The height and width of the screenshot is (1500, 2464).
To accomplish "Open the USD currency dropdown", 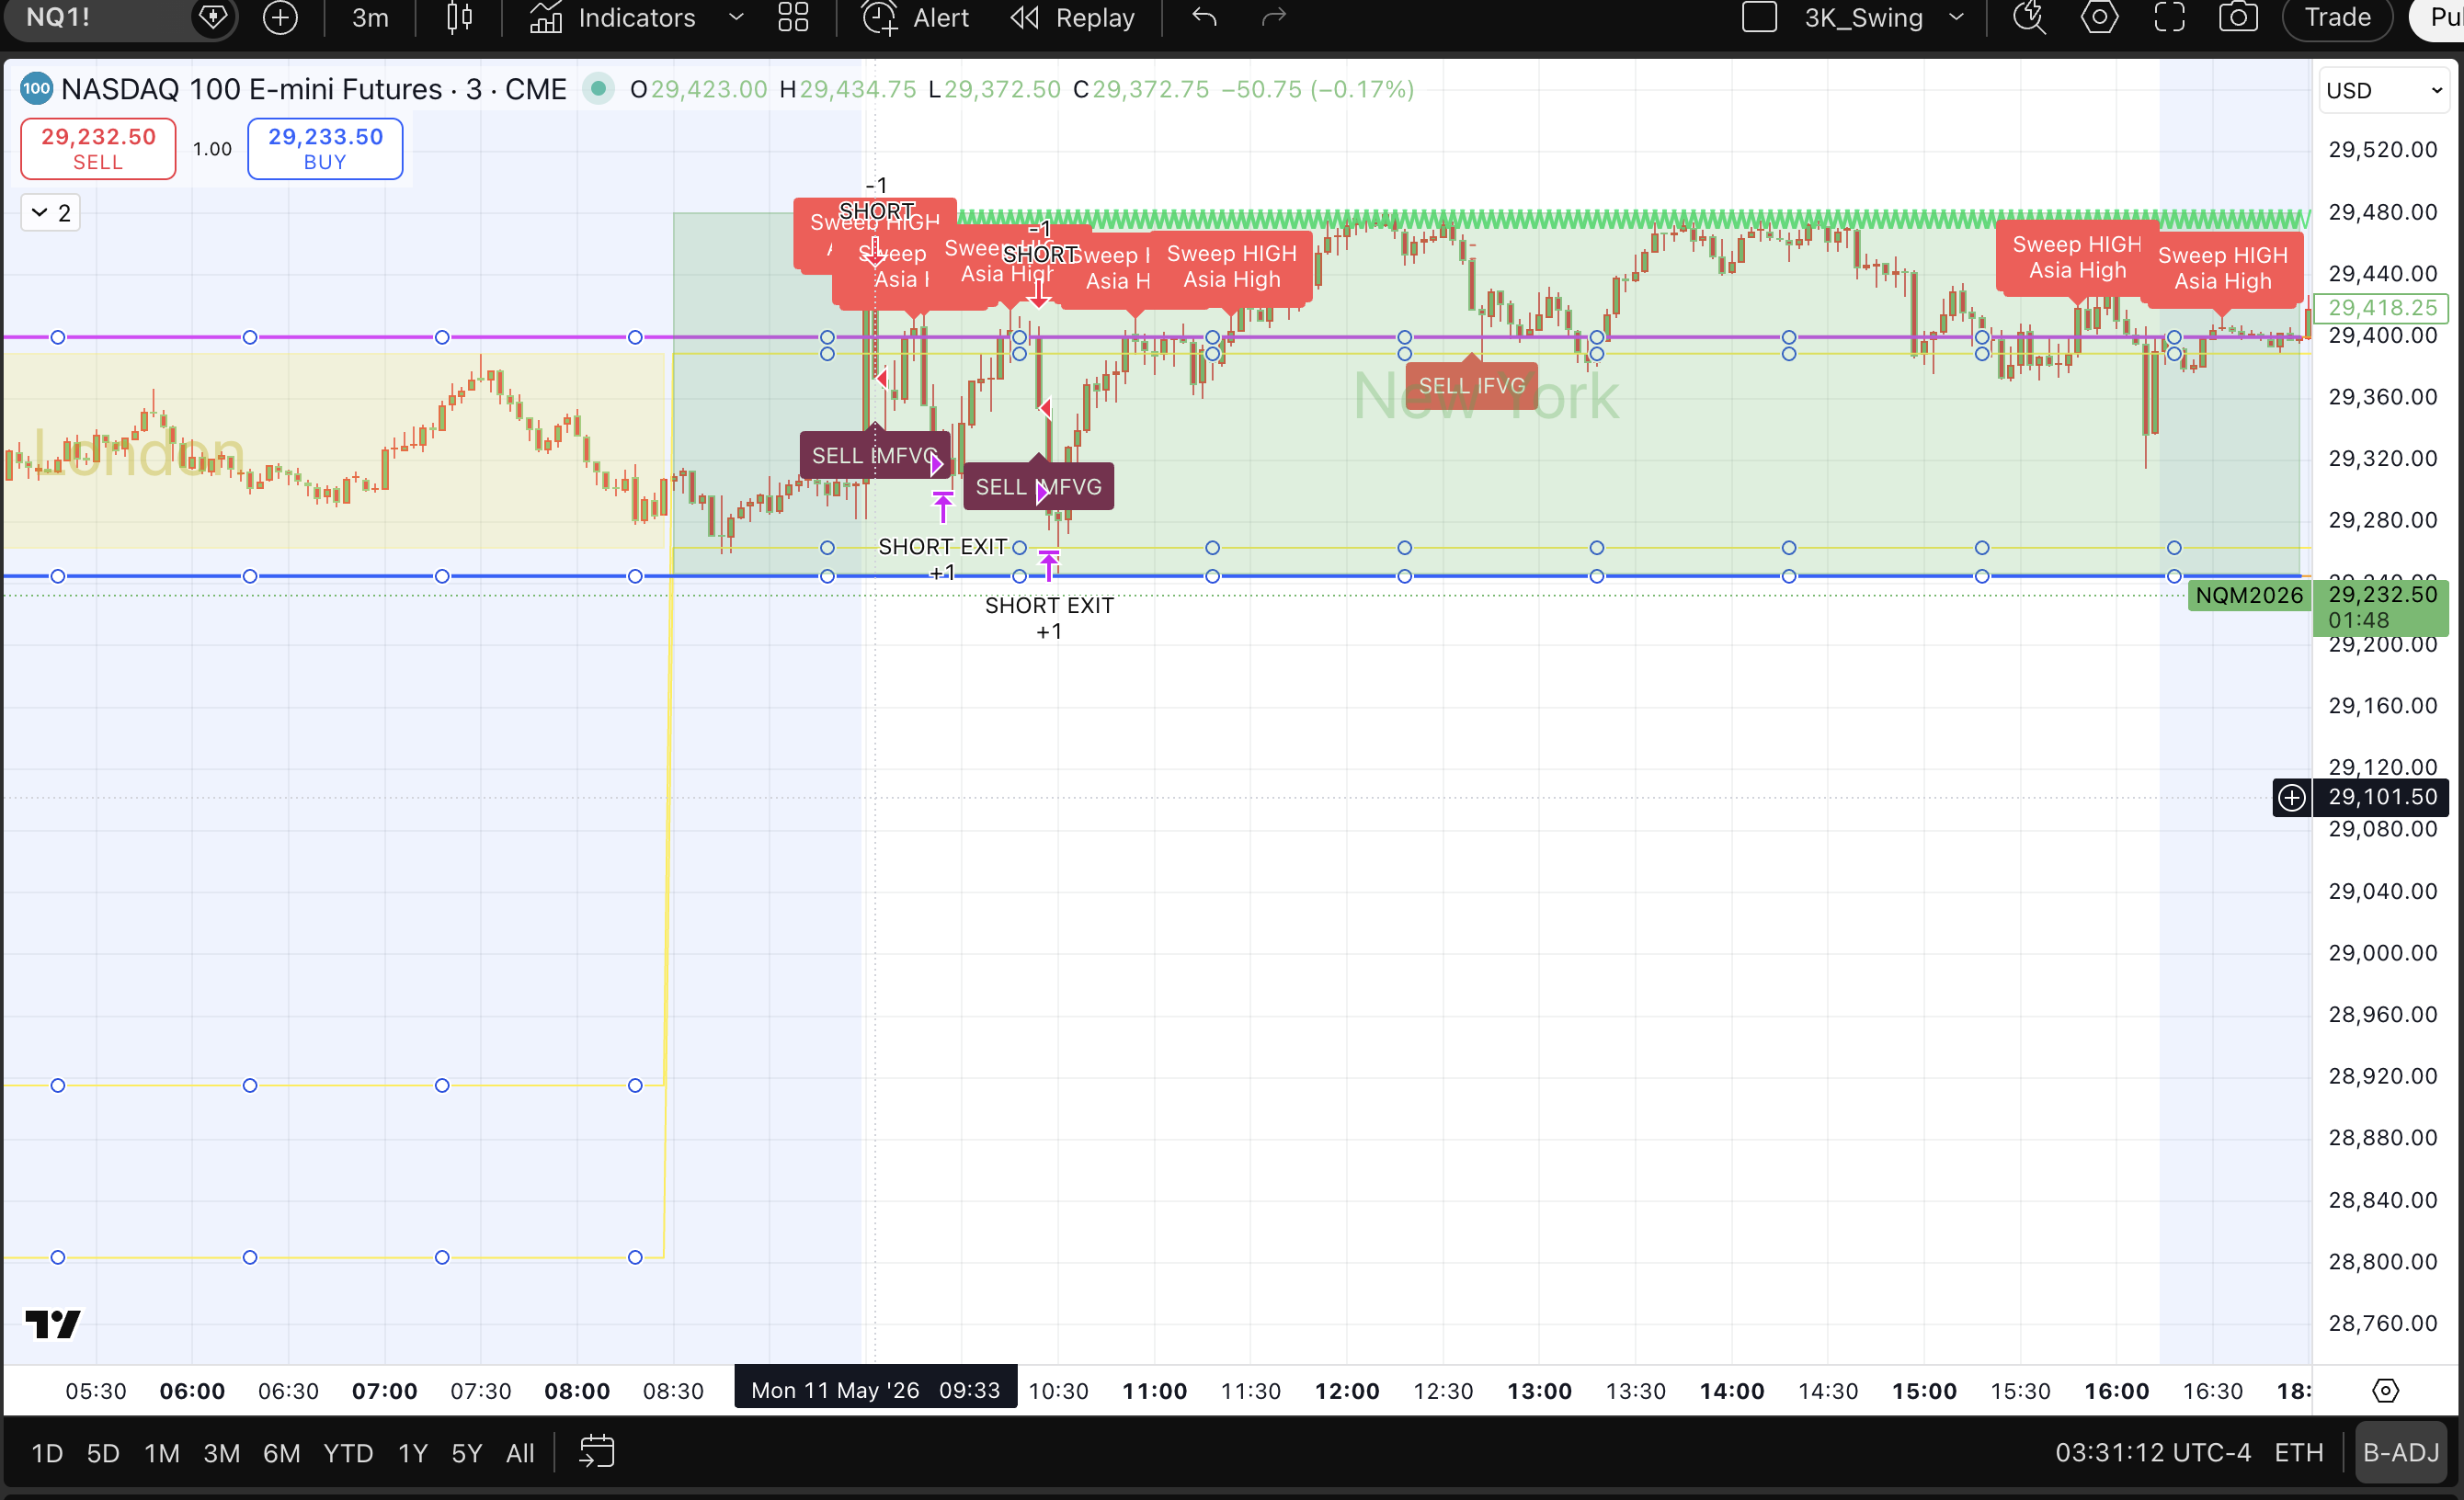I will click(x=2385, y=90).
